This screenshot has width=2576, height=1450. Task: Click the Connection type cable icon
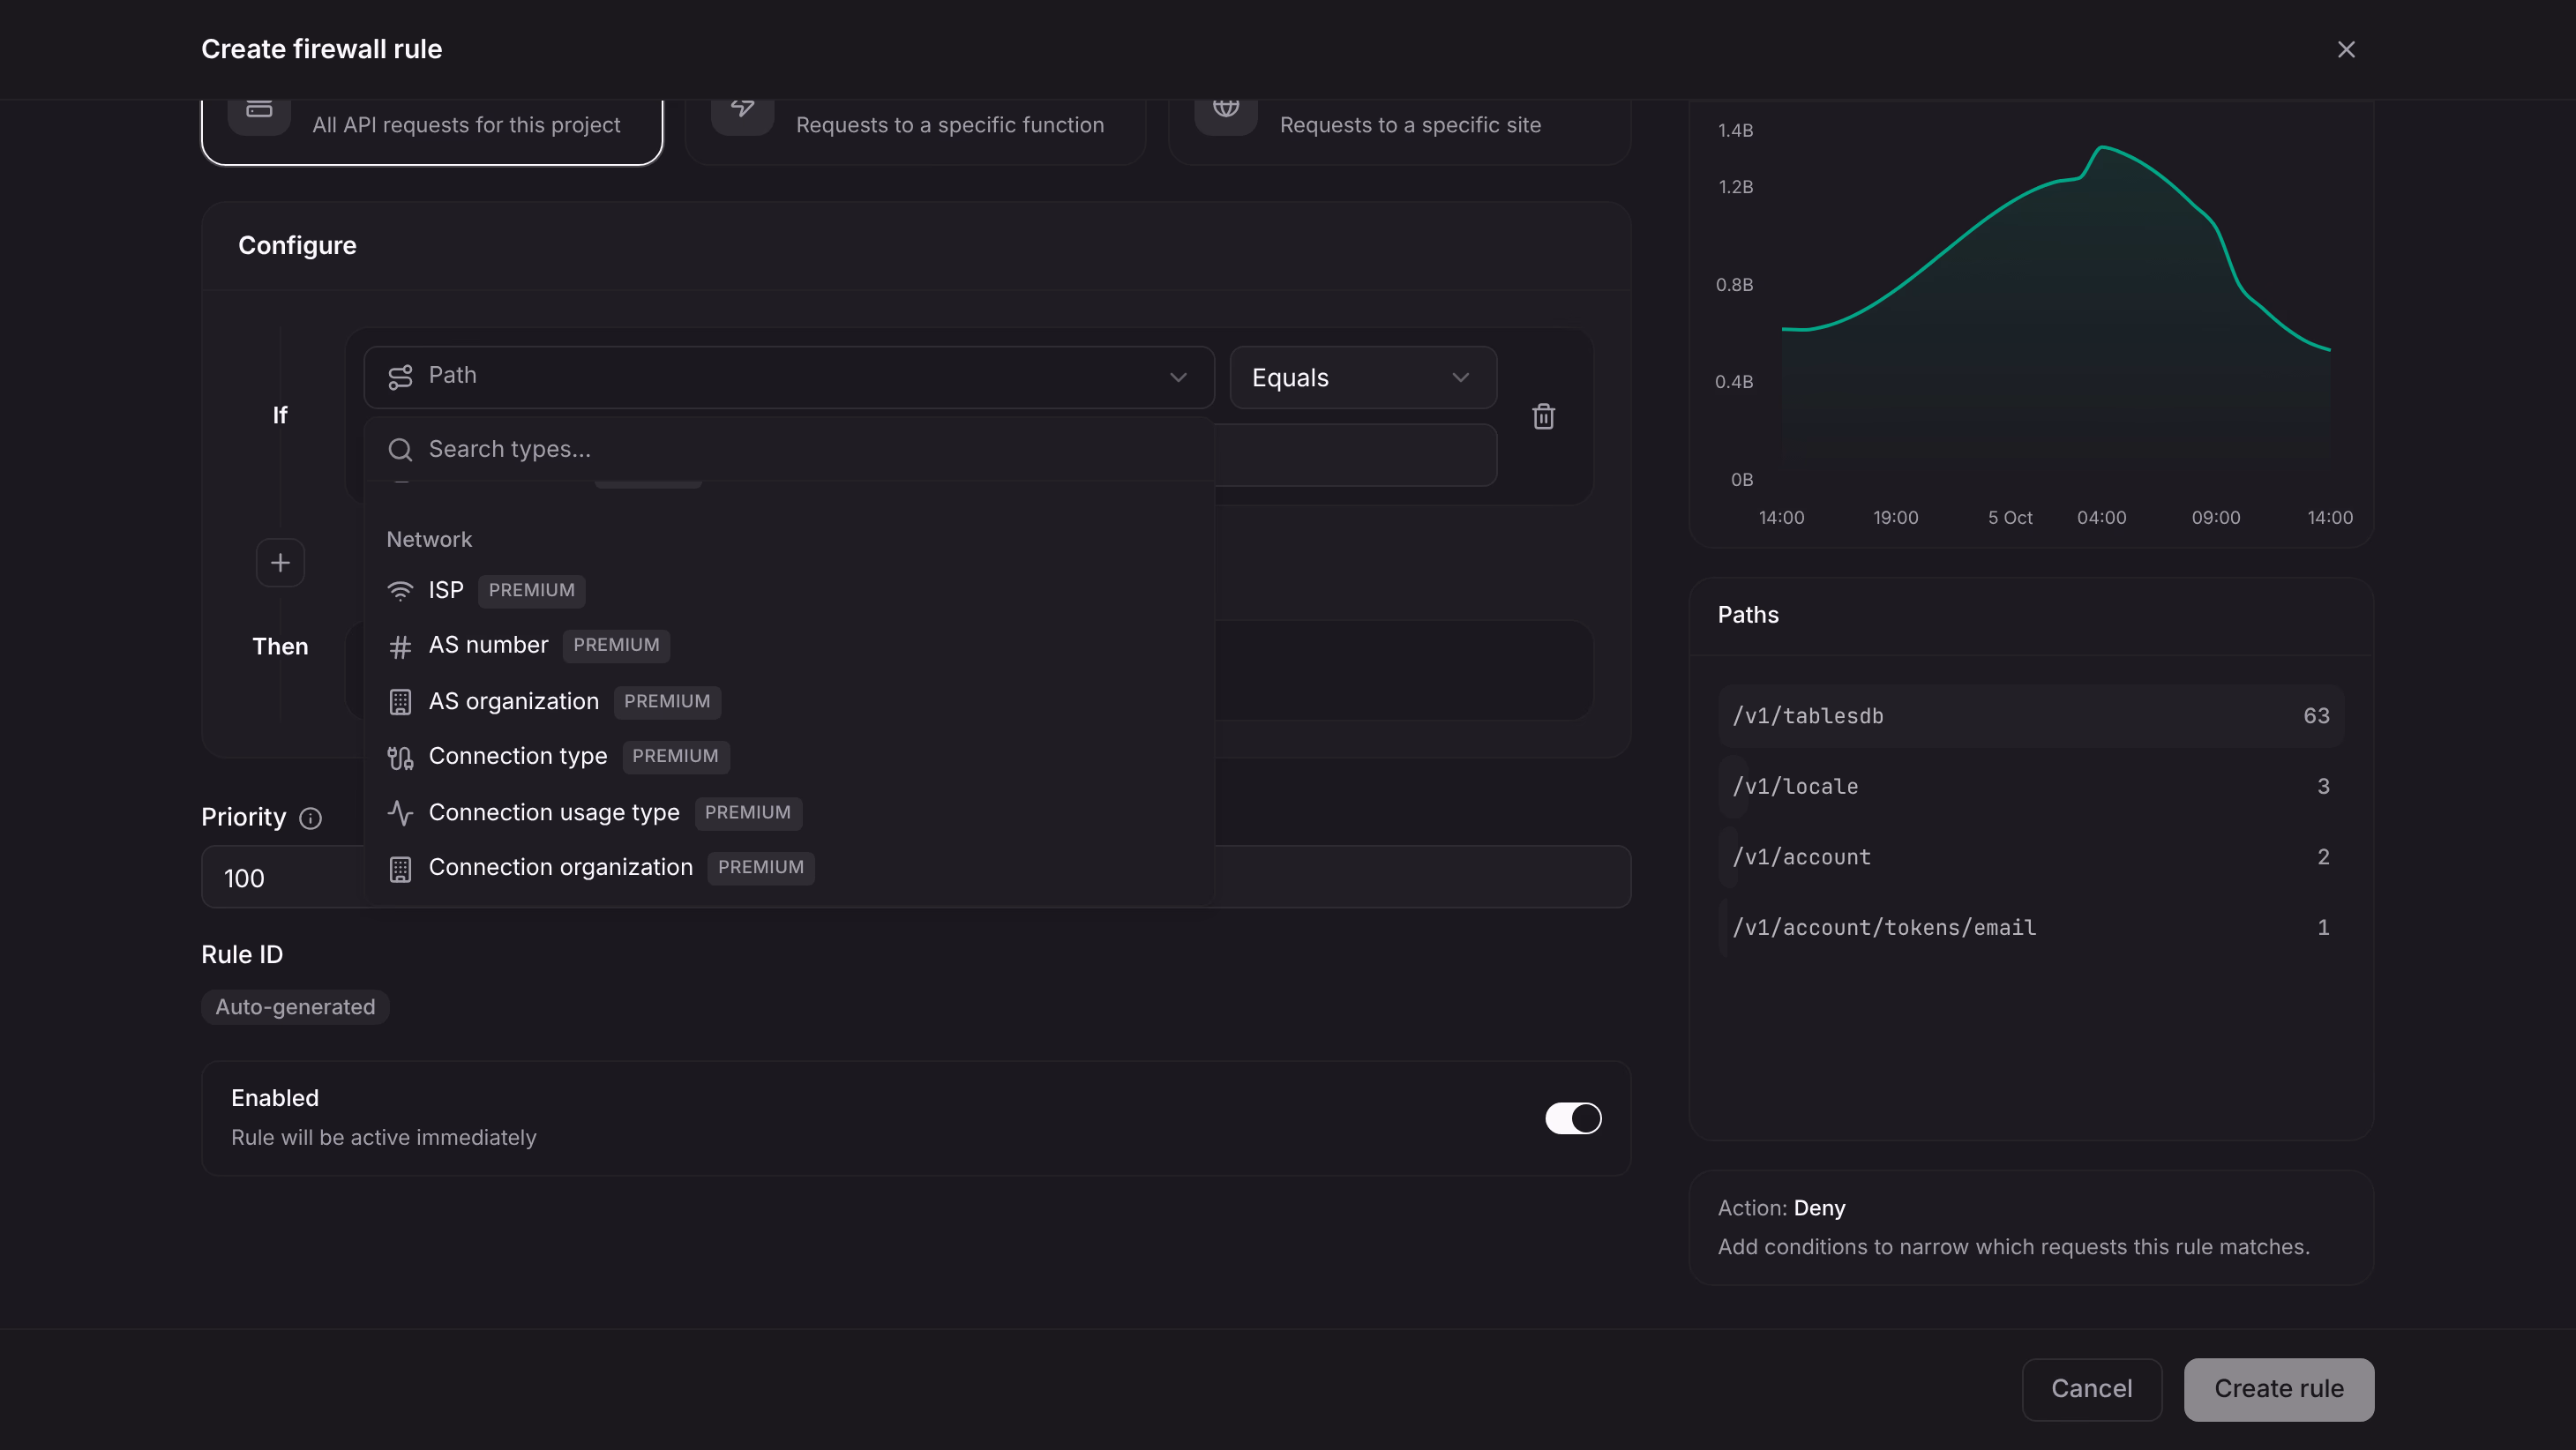(400, 757)
